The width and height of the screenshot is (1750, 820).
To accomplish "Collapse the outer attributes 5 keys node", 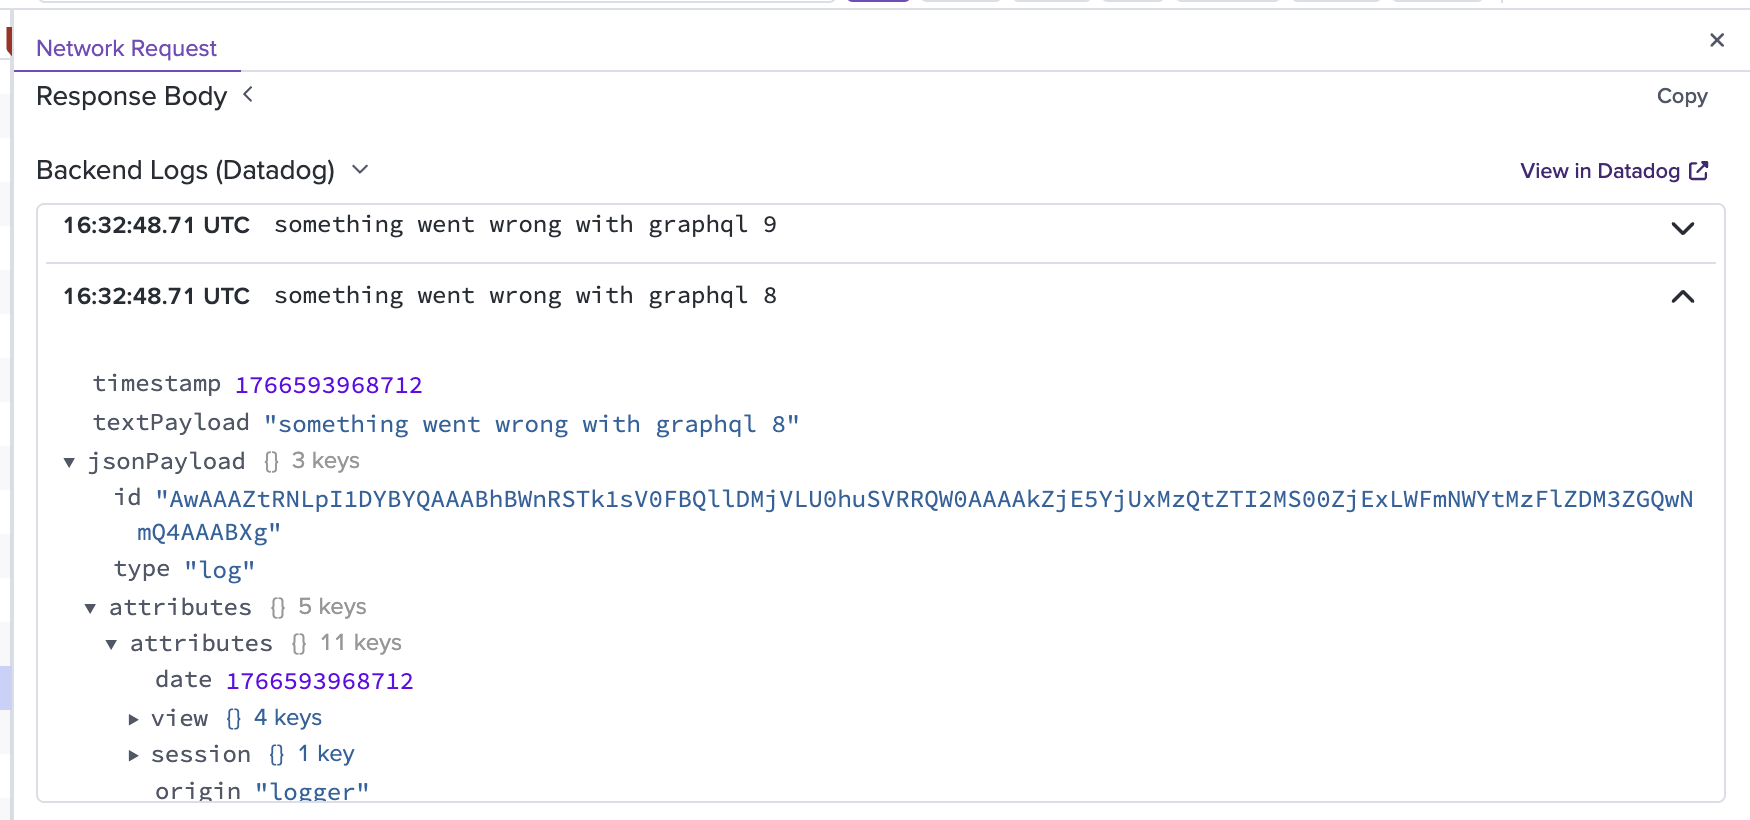I will click(x=90, y=608).
